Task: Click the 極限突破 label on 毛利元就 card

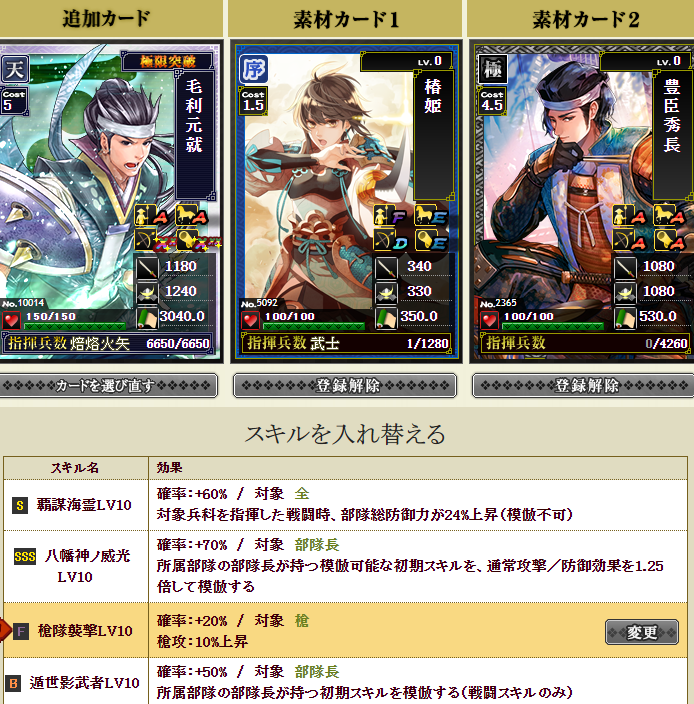Action: pyautogui.click(x=167, y=61)
